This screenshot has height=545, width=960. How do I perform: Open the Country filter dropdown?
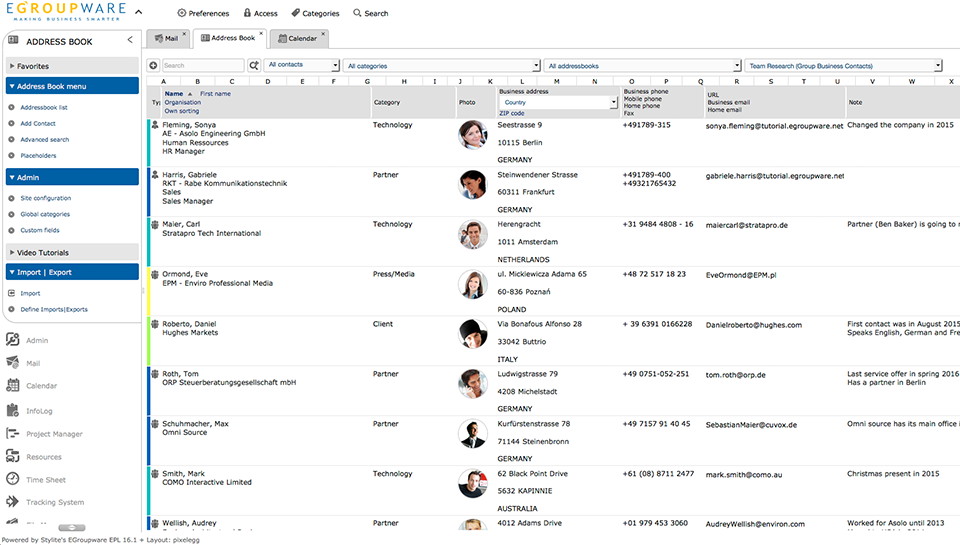pos(558,102)
